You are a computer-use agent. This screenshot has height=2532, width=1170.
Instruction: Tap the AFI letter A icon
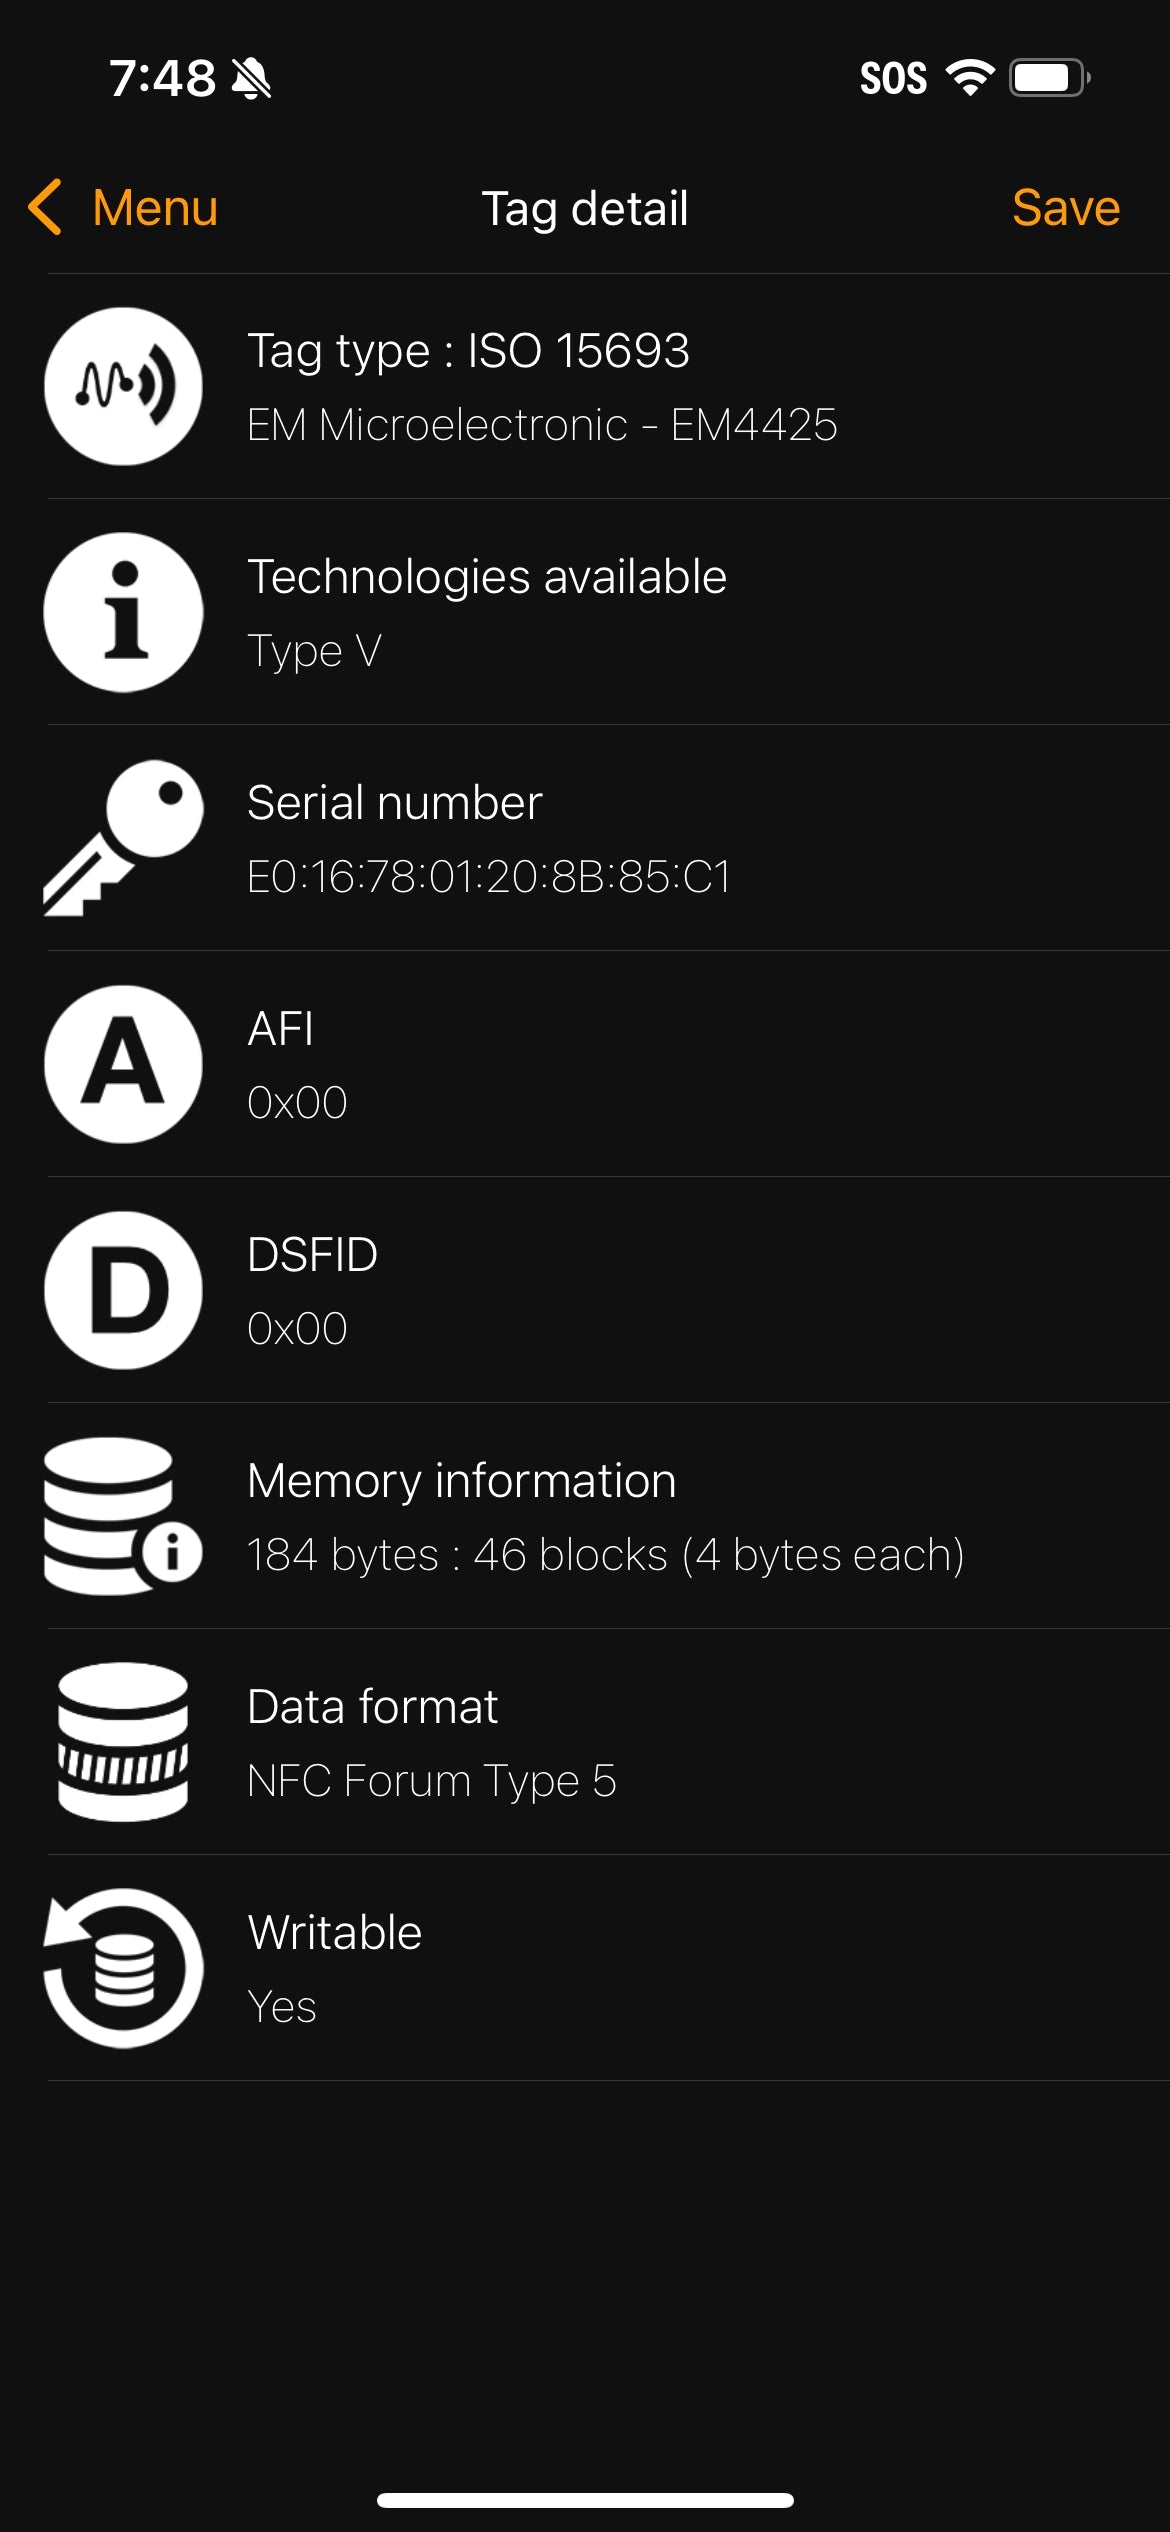pos(123,1064)
